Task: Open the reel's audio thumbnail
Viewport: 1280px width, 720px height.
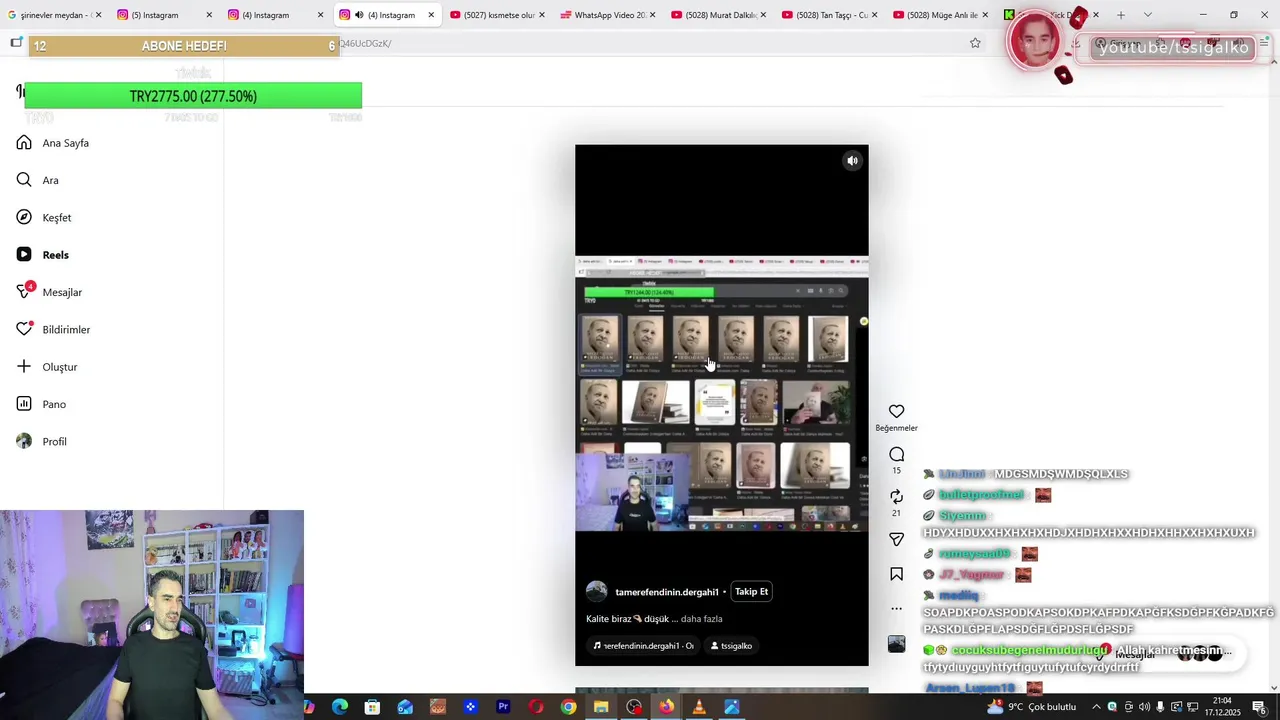Action: pyautogui.click(x=897, y=644)
